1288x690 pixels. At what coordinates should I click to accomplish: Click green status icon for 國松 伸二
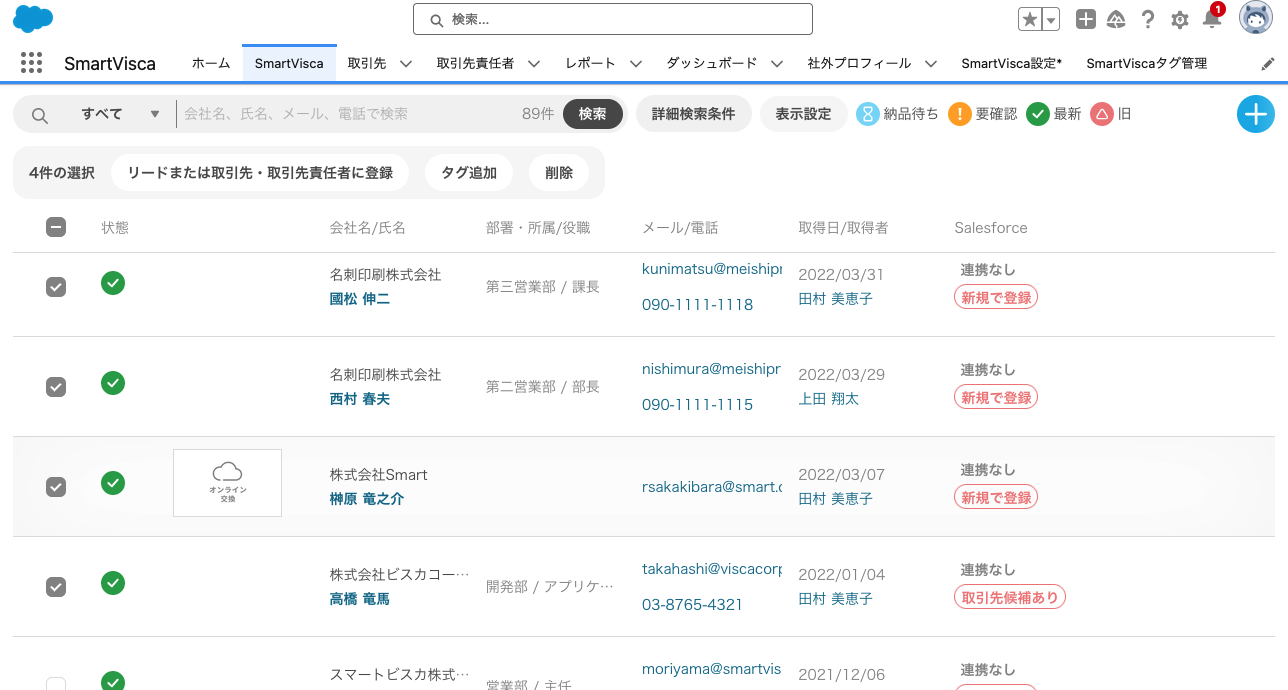pos(113,283)
